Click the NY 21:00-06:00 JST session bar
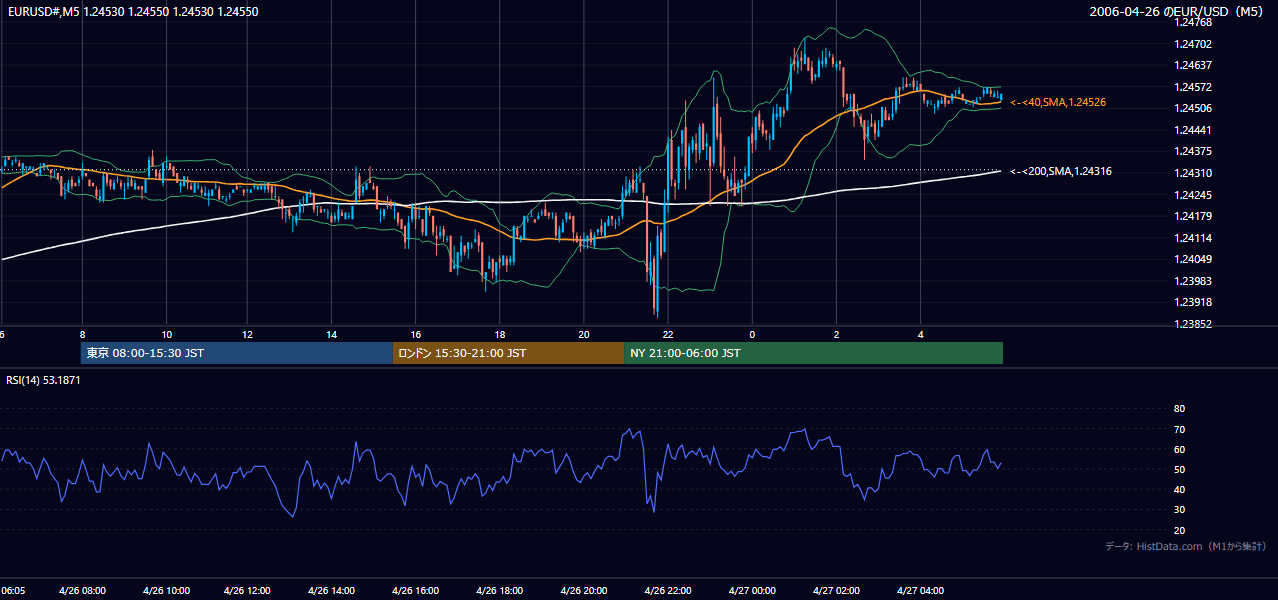Viewport: 1278px width, 600px height. pyautogui.click(x=813, y=353)
